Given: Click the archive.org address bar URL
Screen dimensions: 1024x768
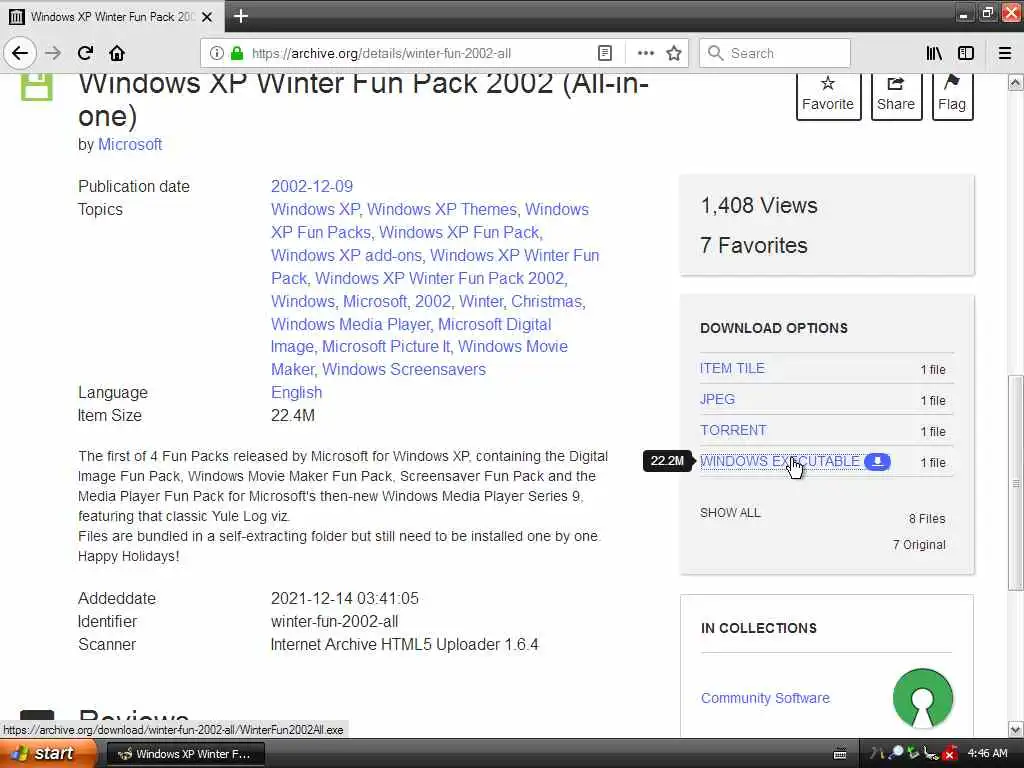Looking at the screenshot, I should [381, 53].
